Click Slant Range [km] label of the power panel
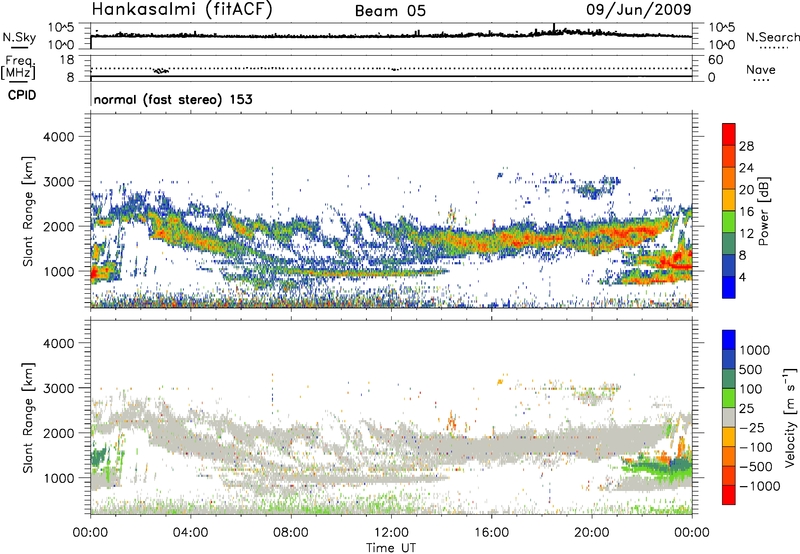The image size is (800, 554). point(28,211)
